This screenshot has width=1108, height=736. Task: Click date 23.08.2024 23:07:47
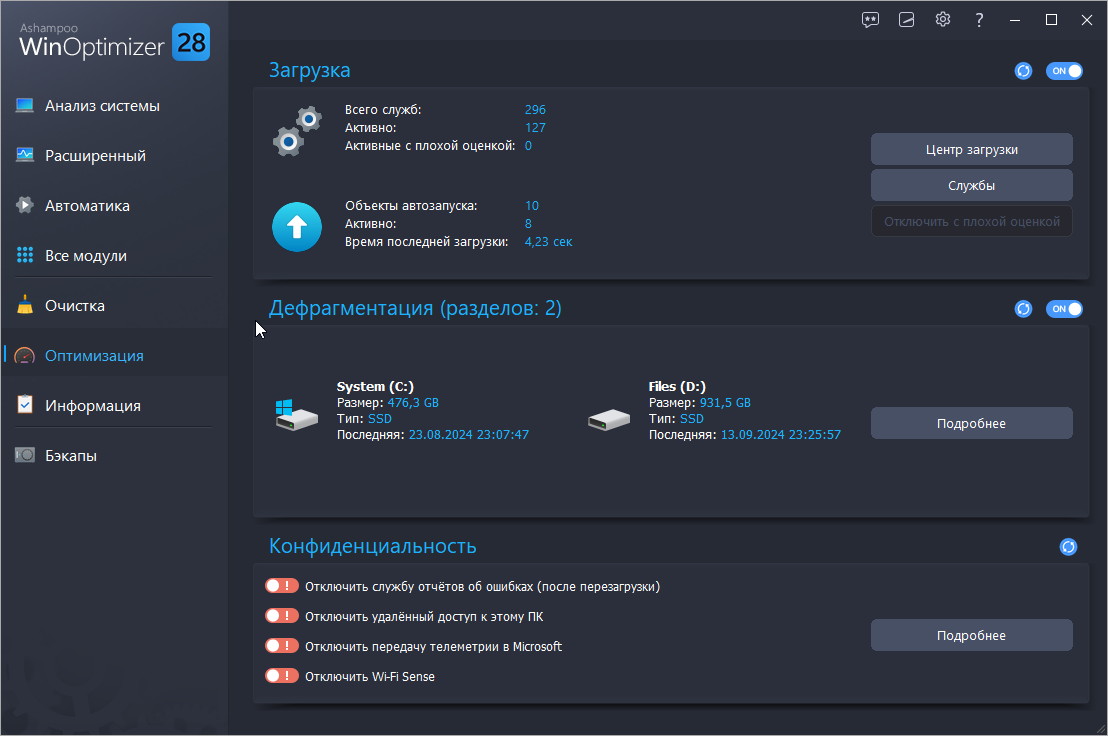point(468,434)
